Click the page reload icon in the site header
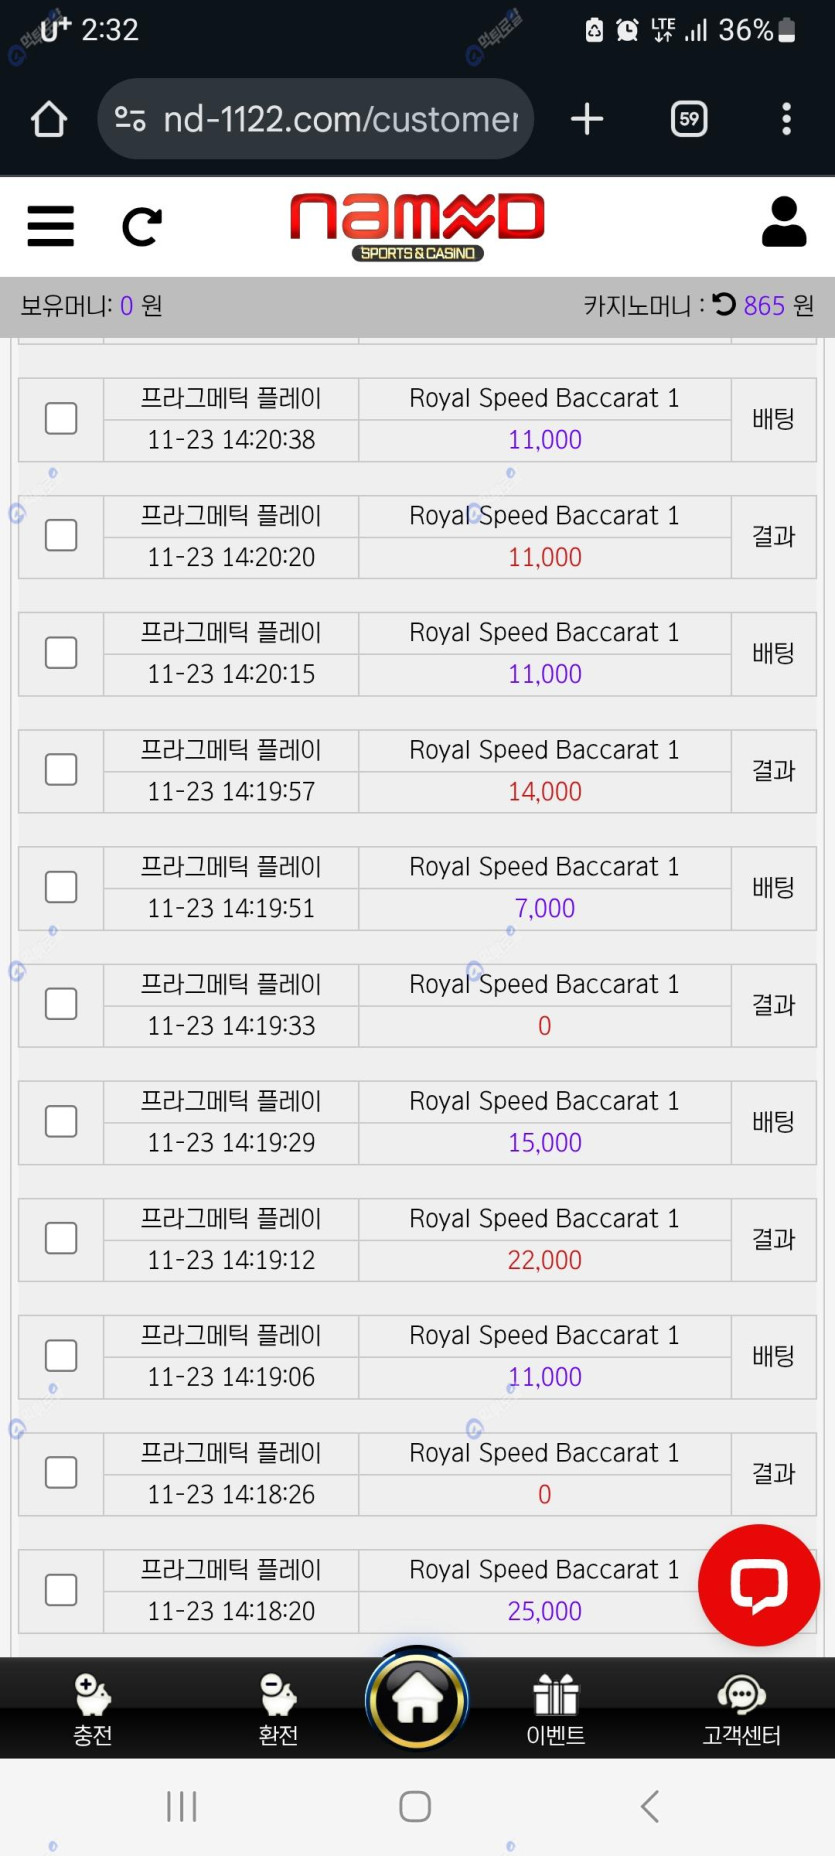The height and width of the screenshot is (1856, 835). 141,227
